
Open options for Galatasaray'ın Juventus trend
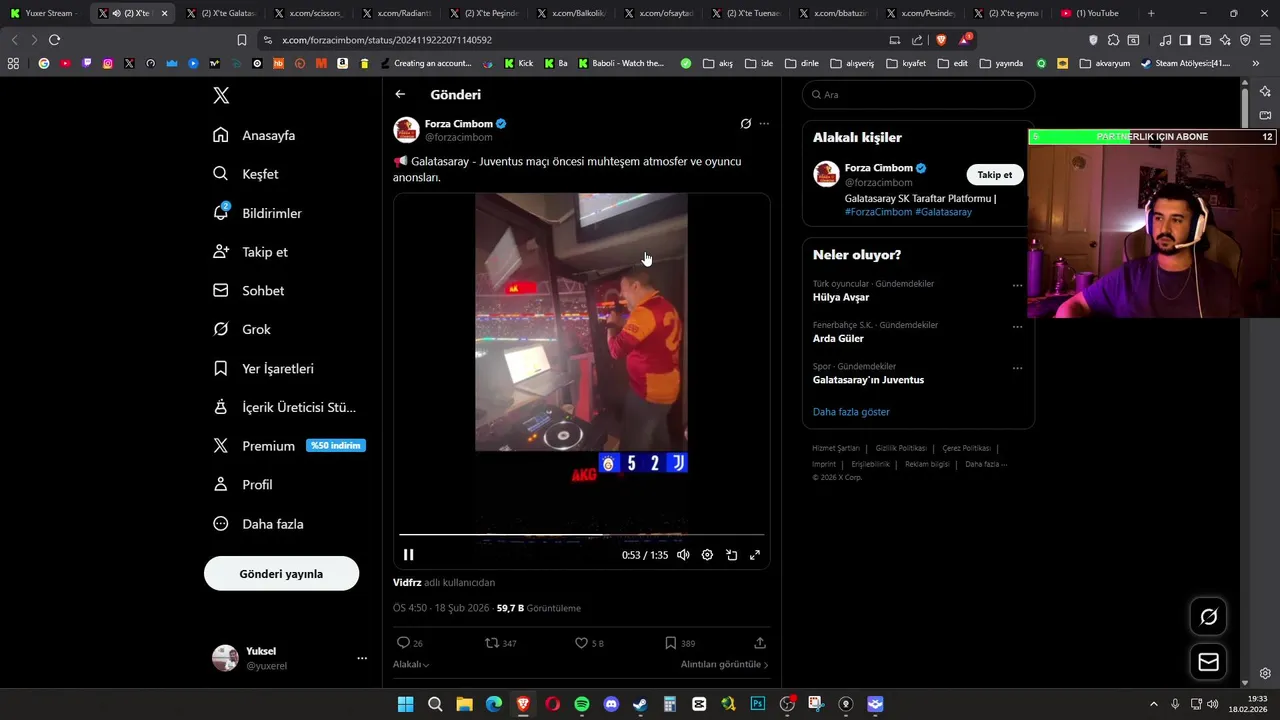[1017, 368]
